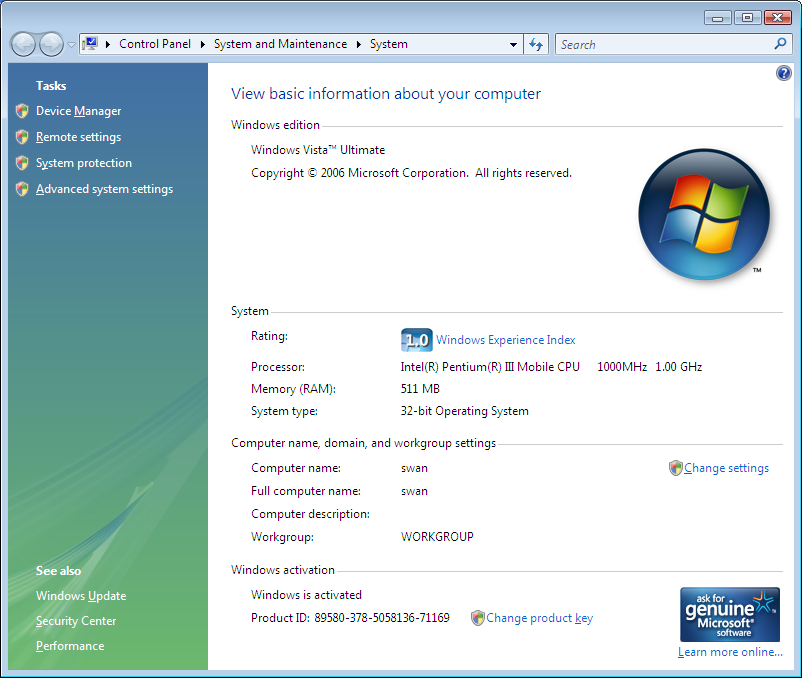Viewport: 802px width, 678px height.
Task: Click Change settings link
Action: [x=726, y=468]
